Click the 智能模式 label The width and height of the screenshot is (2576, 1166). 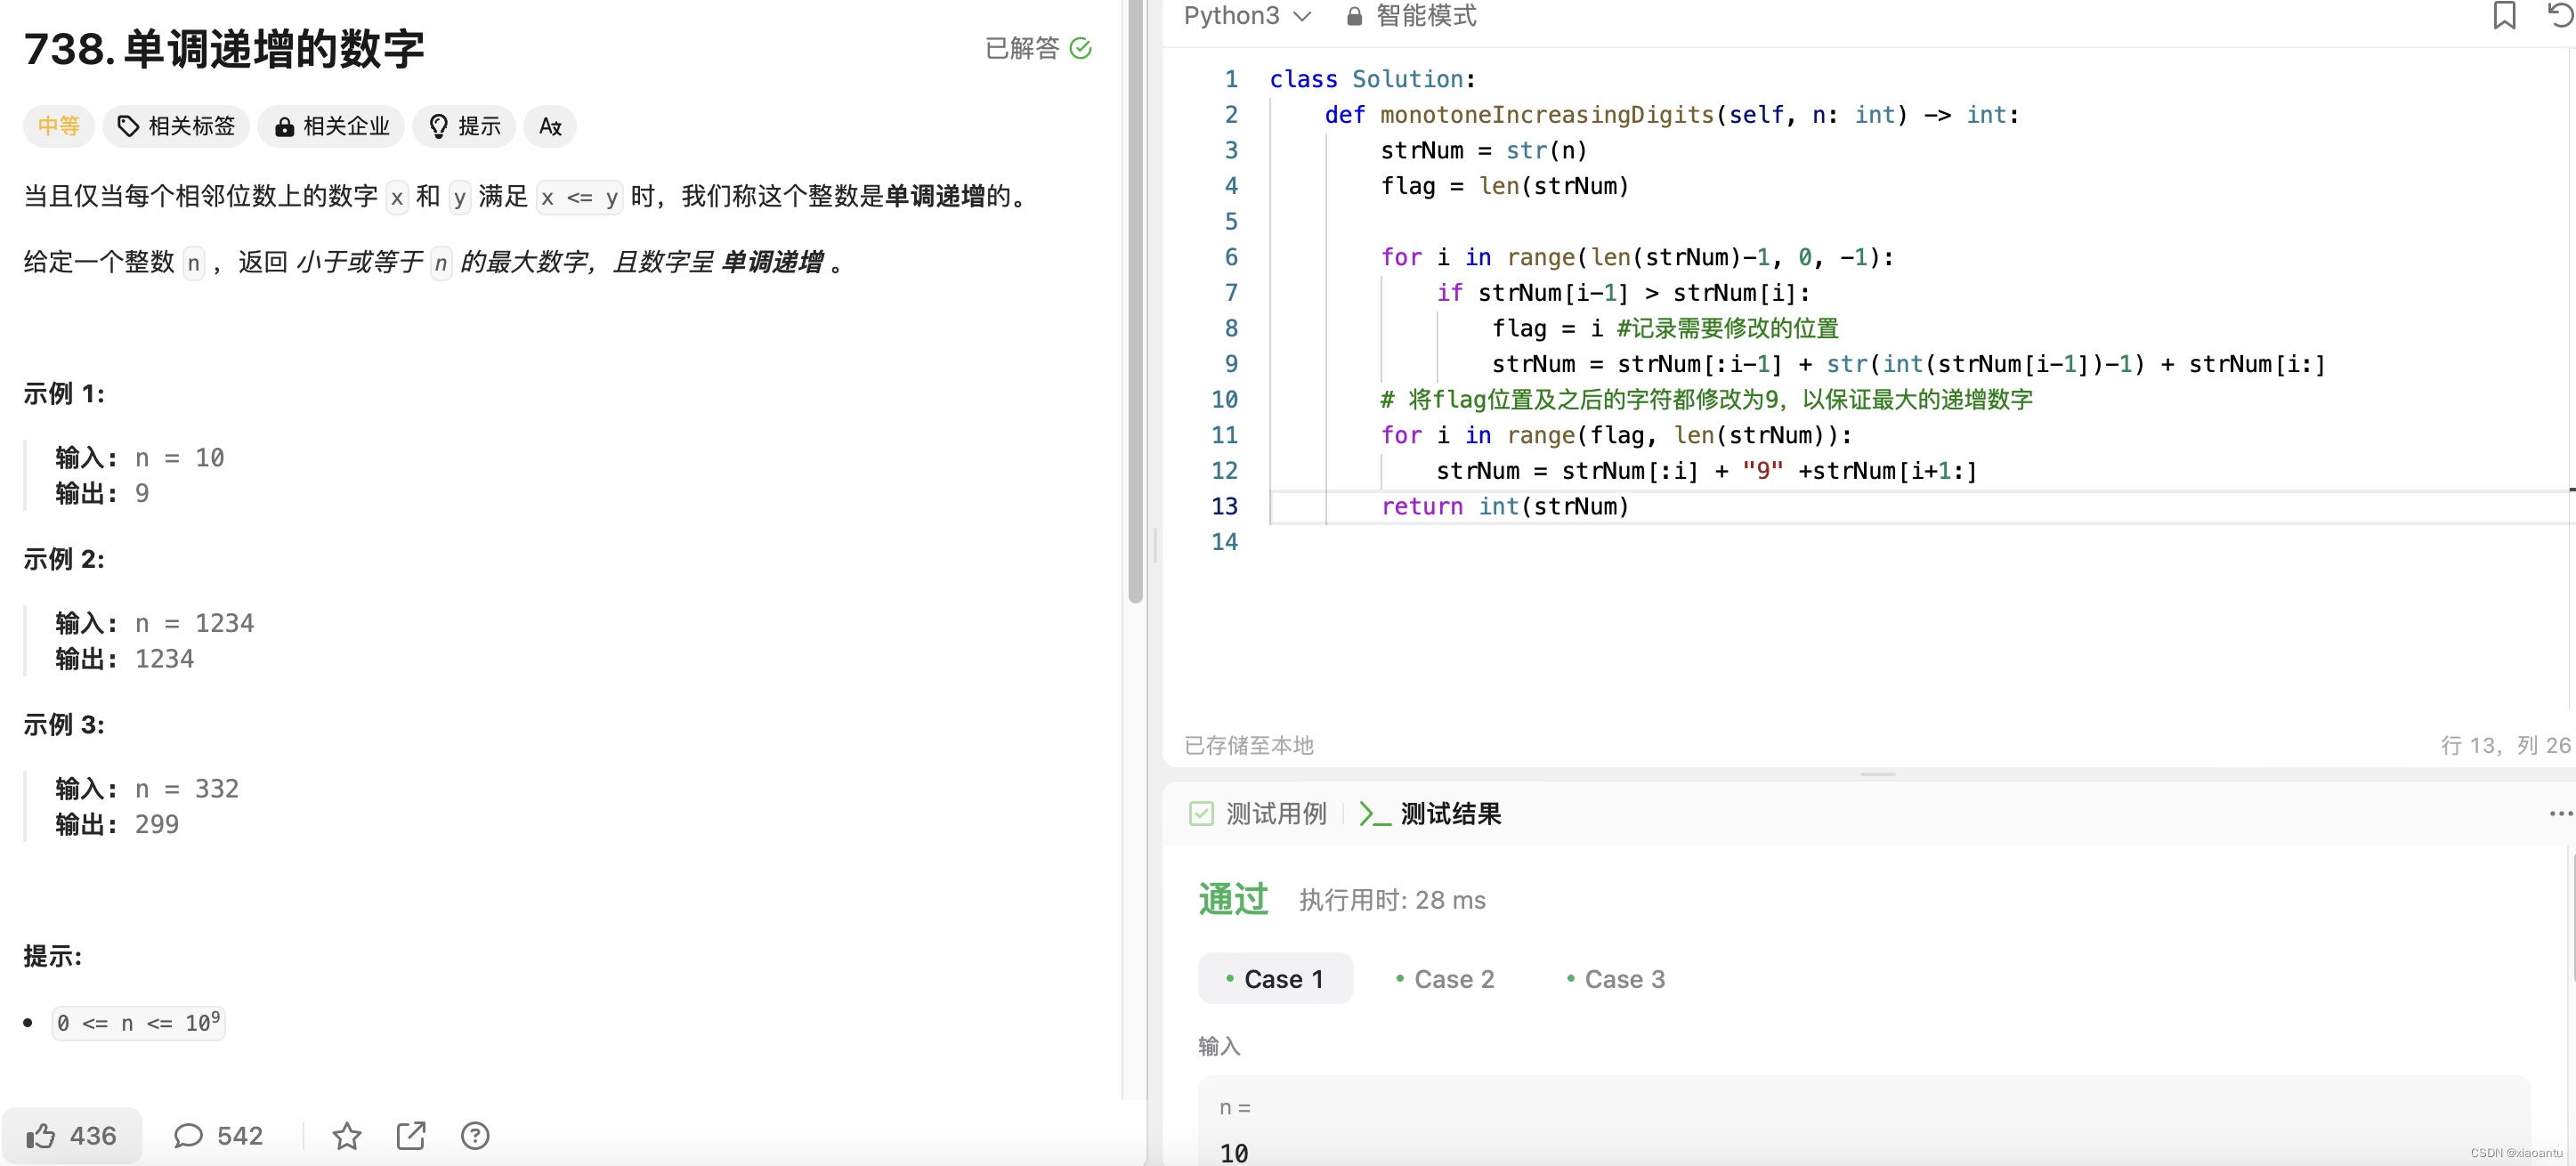[x=1426, y=16]
